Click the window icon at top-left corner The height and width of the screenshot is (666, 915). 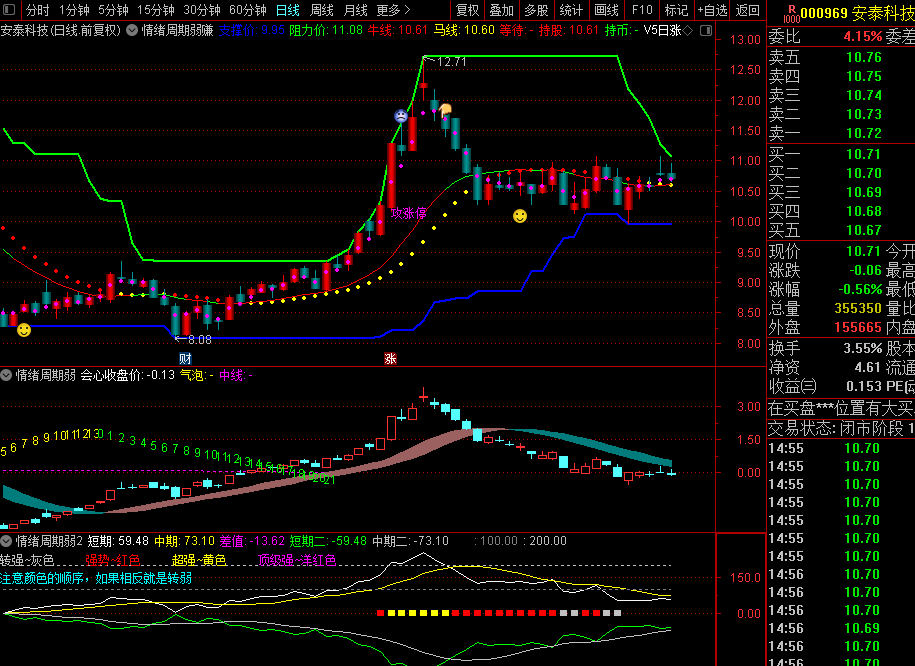pyautogui.click(x=10, y=10)
